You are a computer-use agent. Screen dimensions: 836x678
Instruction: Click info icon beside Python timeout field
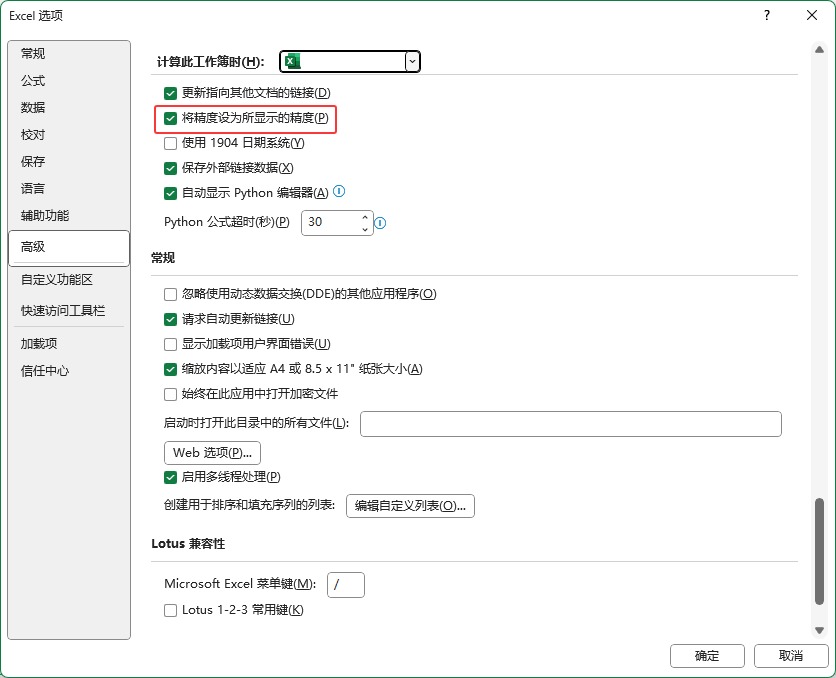[x=380, y=222]
